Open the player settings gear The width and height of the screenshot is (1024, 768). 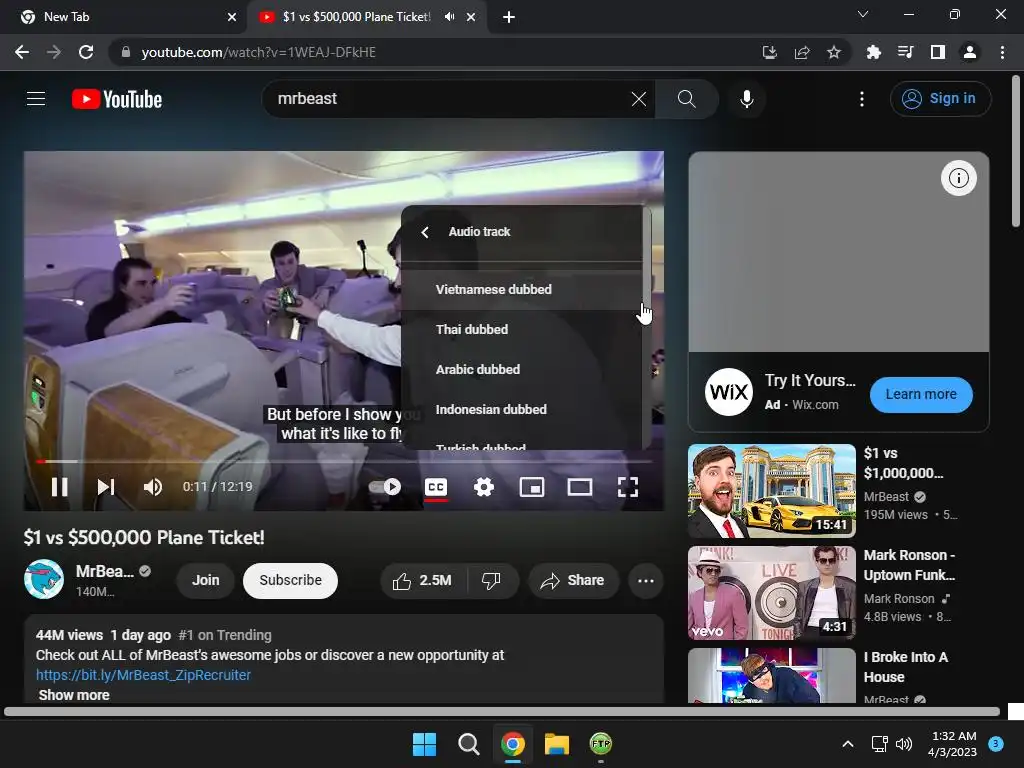pos(484,487)
